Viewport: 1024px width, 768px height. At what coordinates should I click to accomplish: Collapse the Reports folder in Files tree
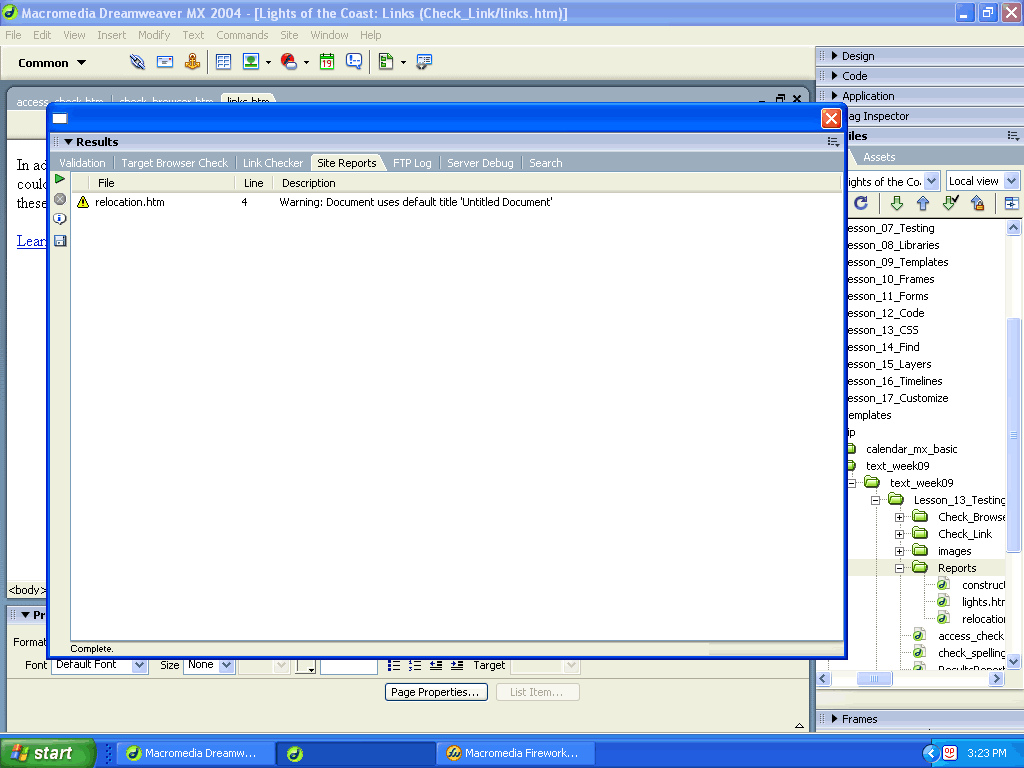tap(899, 568)
